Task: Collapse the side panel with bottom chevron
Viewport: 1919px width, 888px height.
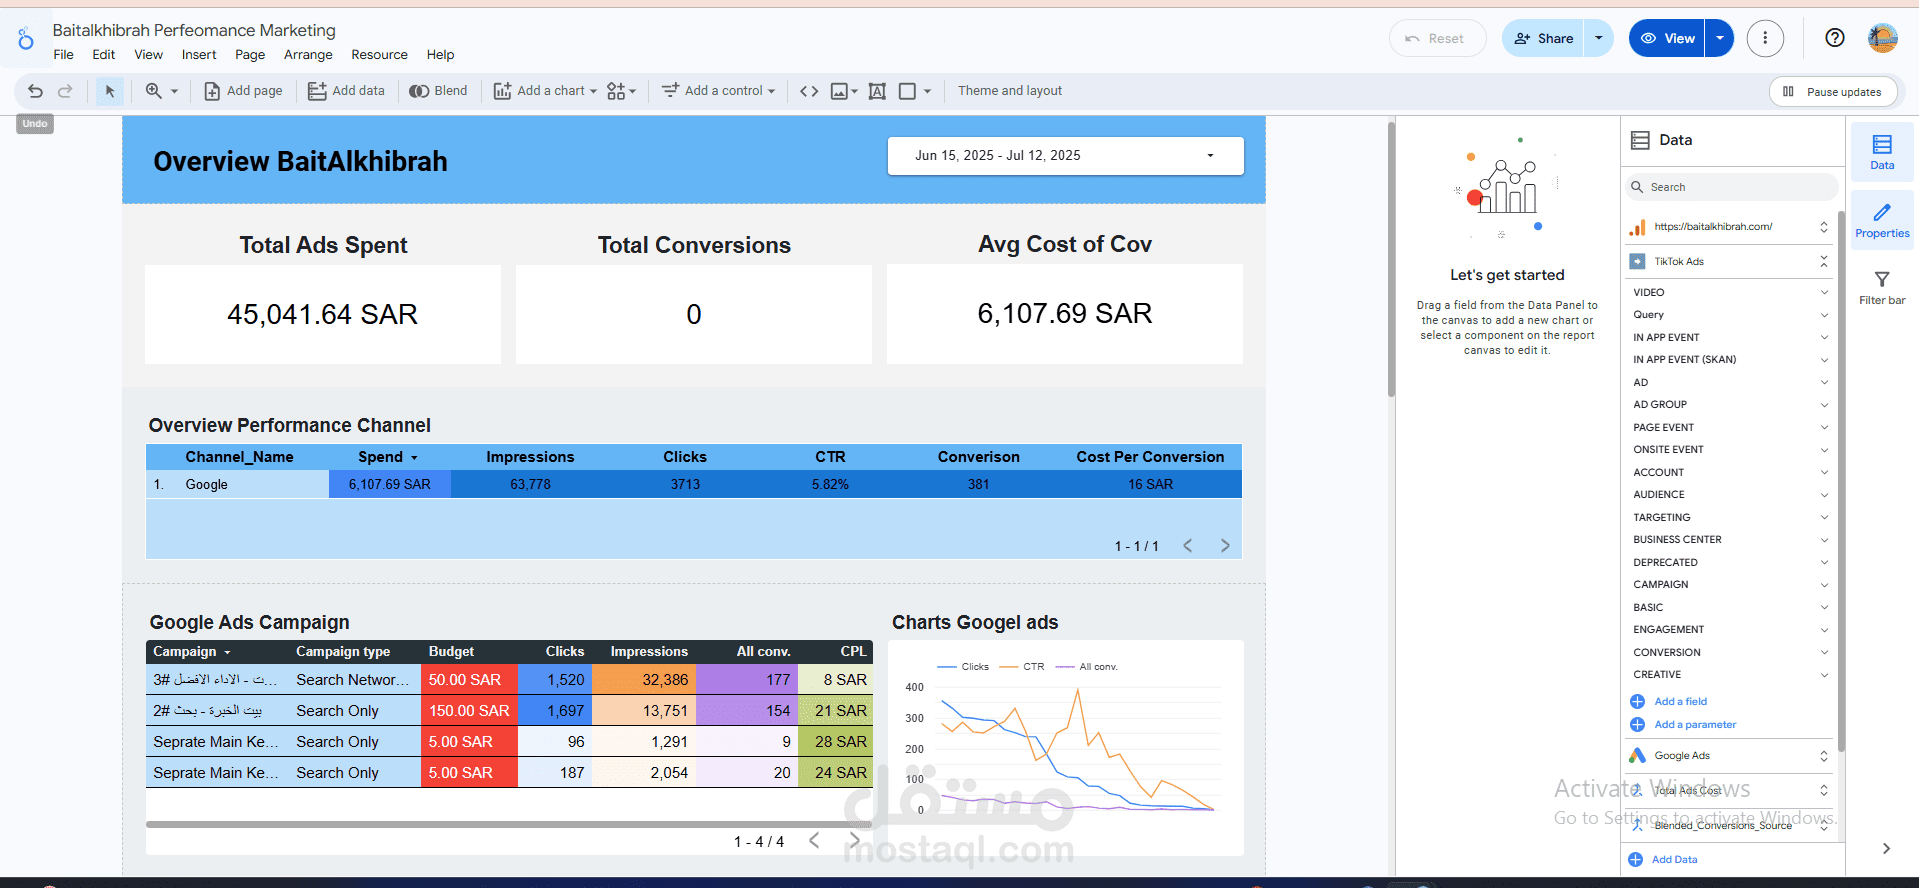Action: point(1886,848)
